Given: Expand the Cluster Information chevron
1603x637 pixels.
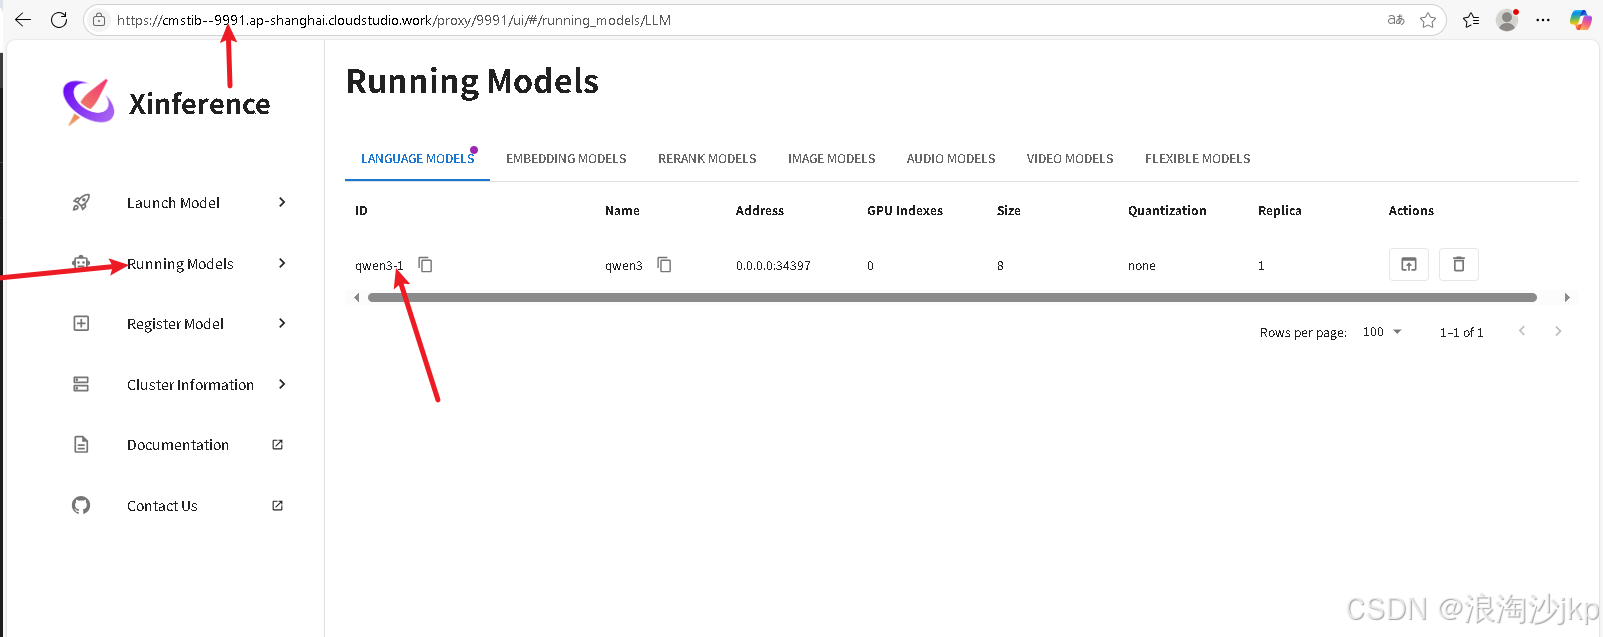Looking at the screenshot, I should [282, 384].
